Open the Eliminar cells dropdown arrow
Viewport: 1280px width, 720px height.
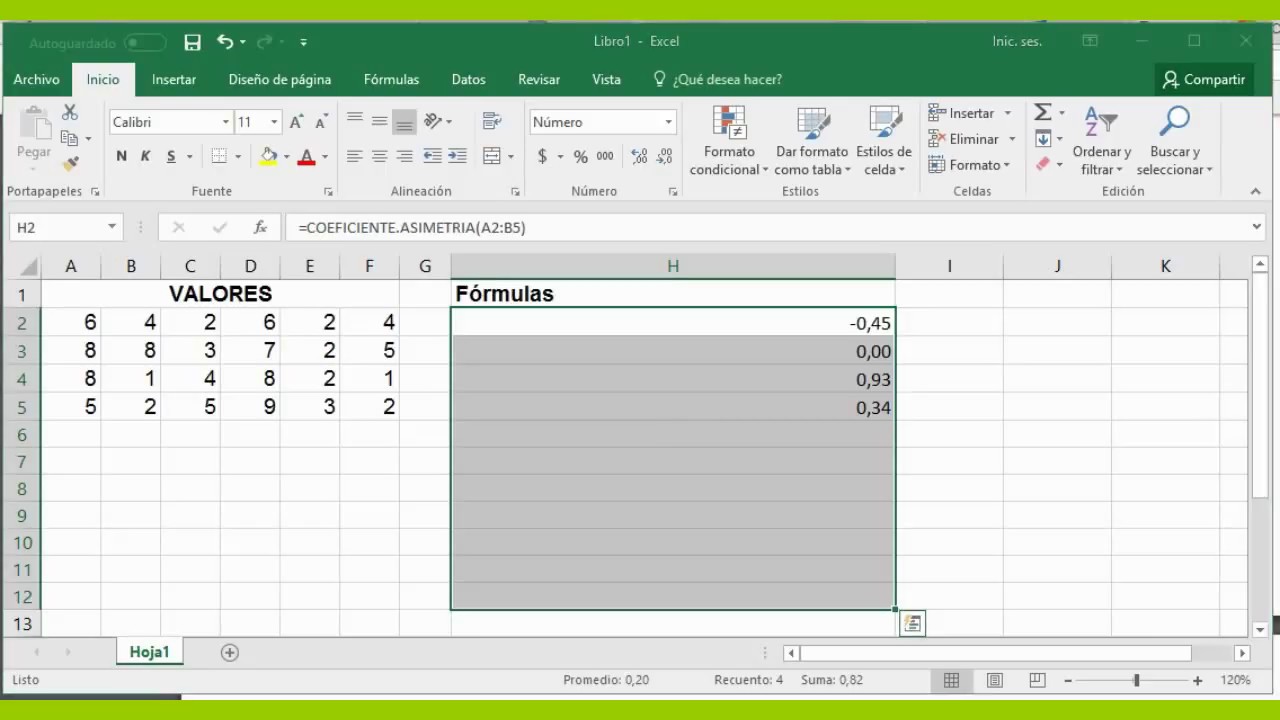(x=1011, y=139)
